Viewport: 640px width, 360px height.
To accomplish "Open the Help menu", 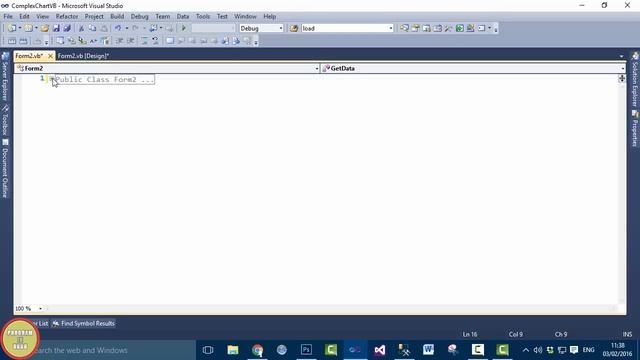I will pyautogui.click(x=269, y=16).
